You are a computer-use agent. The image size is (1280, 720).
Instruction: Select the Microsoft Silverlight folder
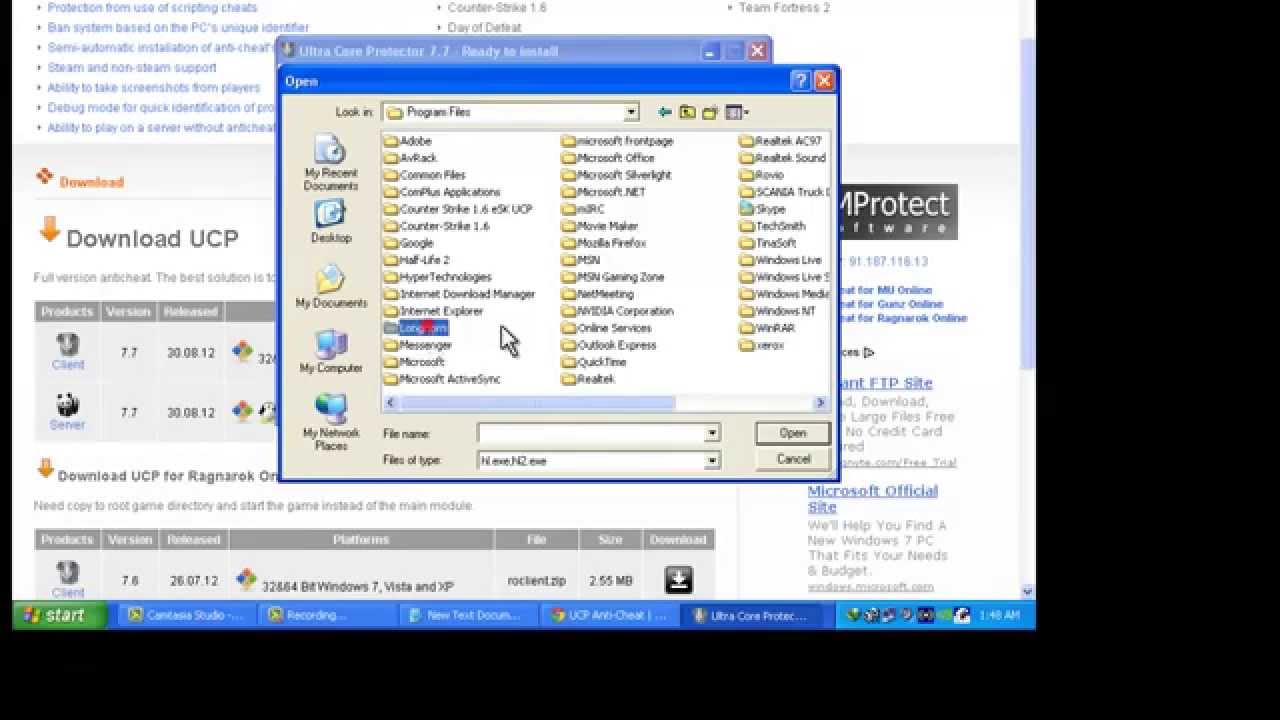(x=617, y=175)
